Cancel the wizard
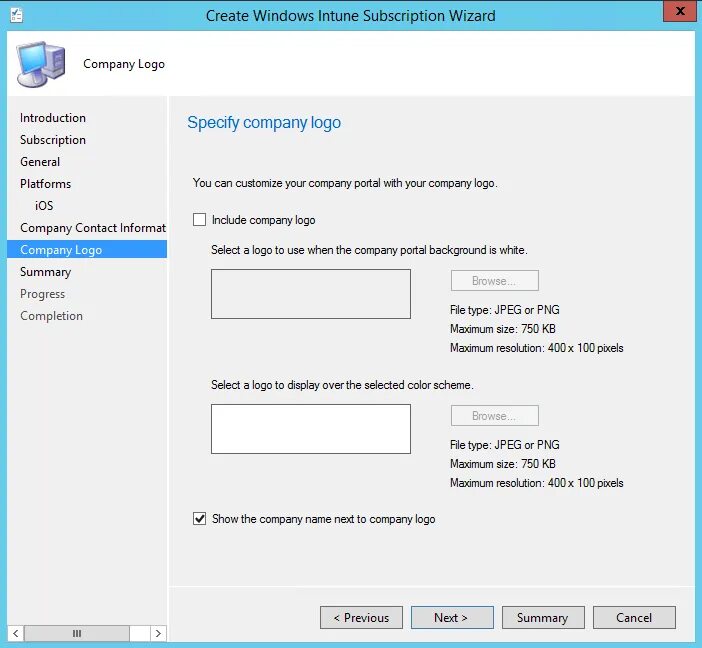 click(x=634, y=618)
